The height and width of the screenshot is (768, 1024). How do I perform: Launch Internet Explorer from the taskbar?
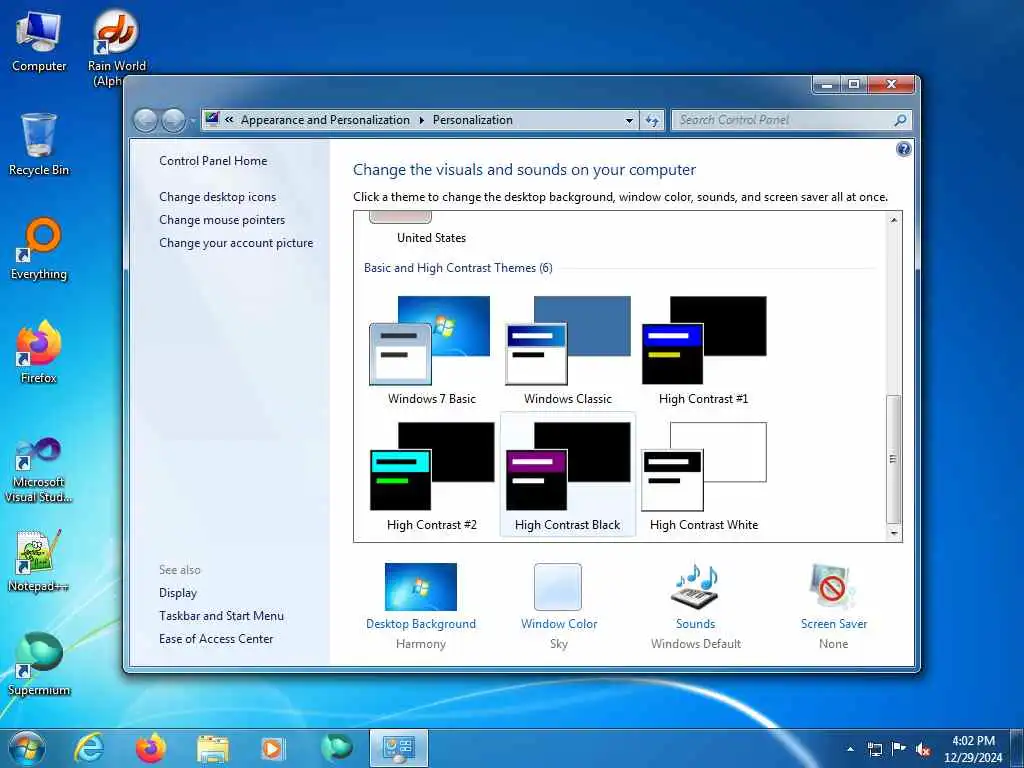pyautogui.click(x=89, y=748)
